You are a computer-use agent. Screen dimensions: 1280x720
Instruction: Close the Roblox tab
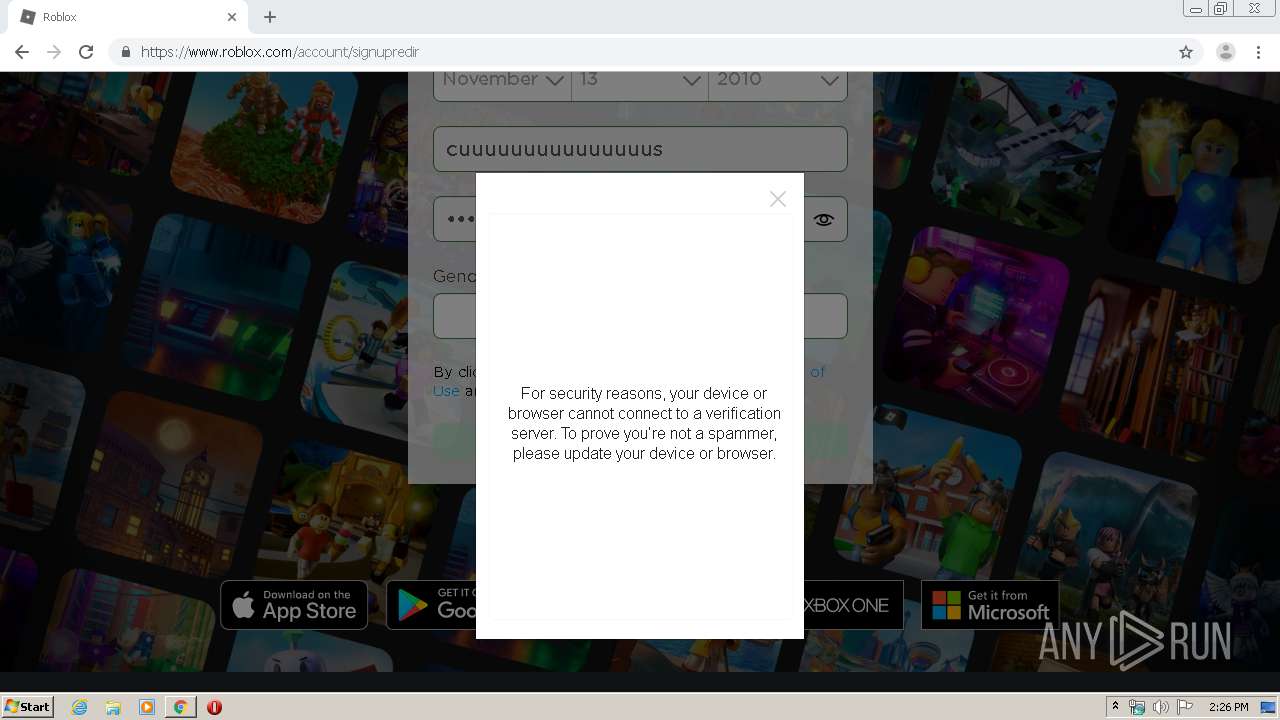232,17
